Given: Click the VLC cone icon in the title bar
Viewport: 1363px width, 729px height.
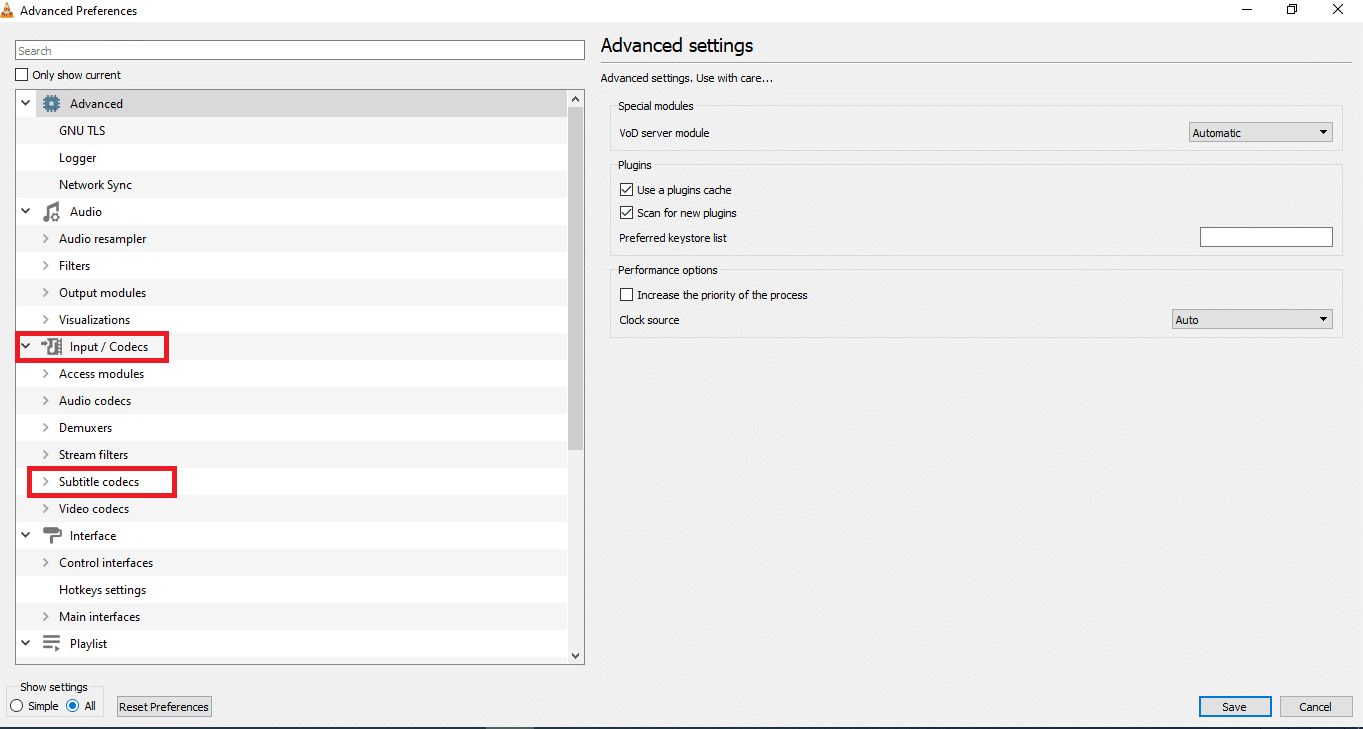Looking at the screenshot, I should click(8, 10).
